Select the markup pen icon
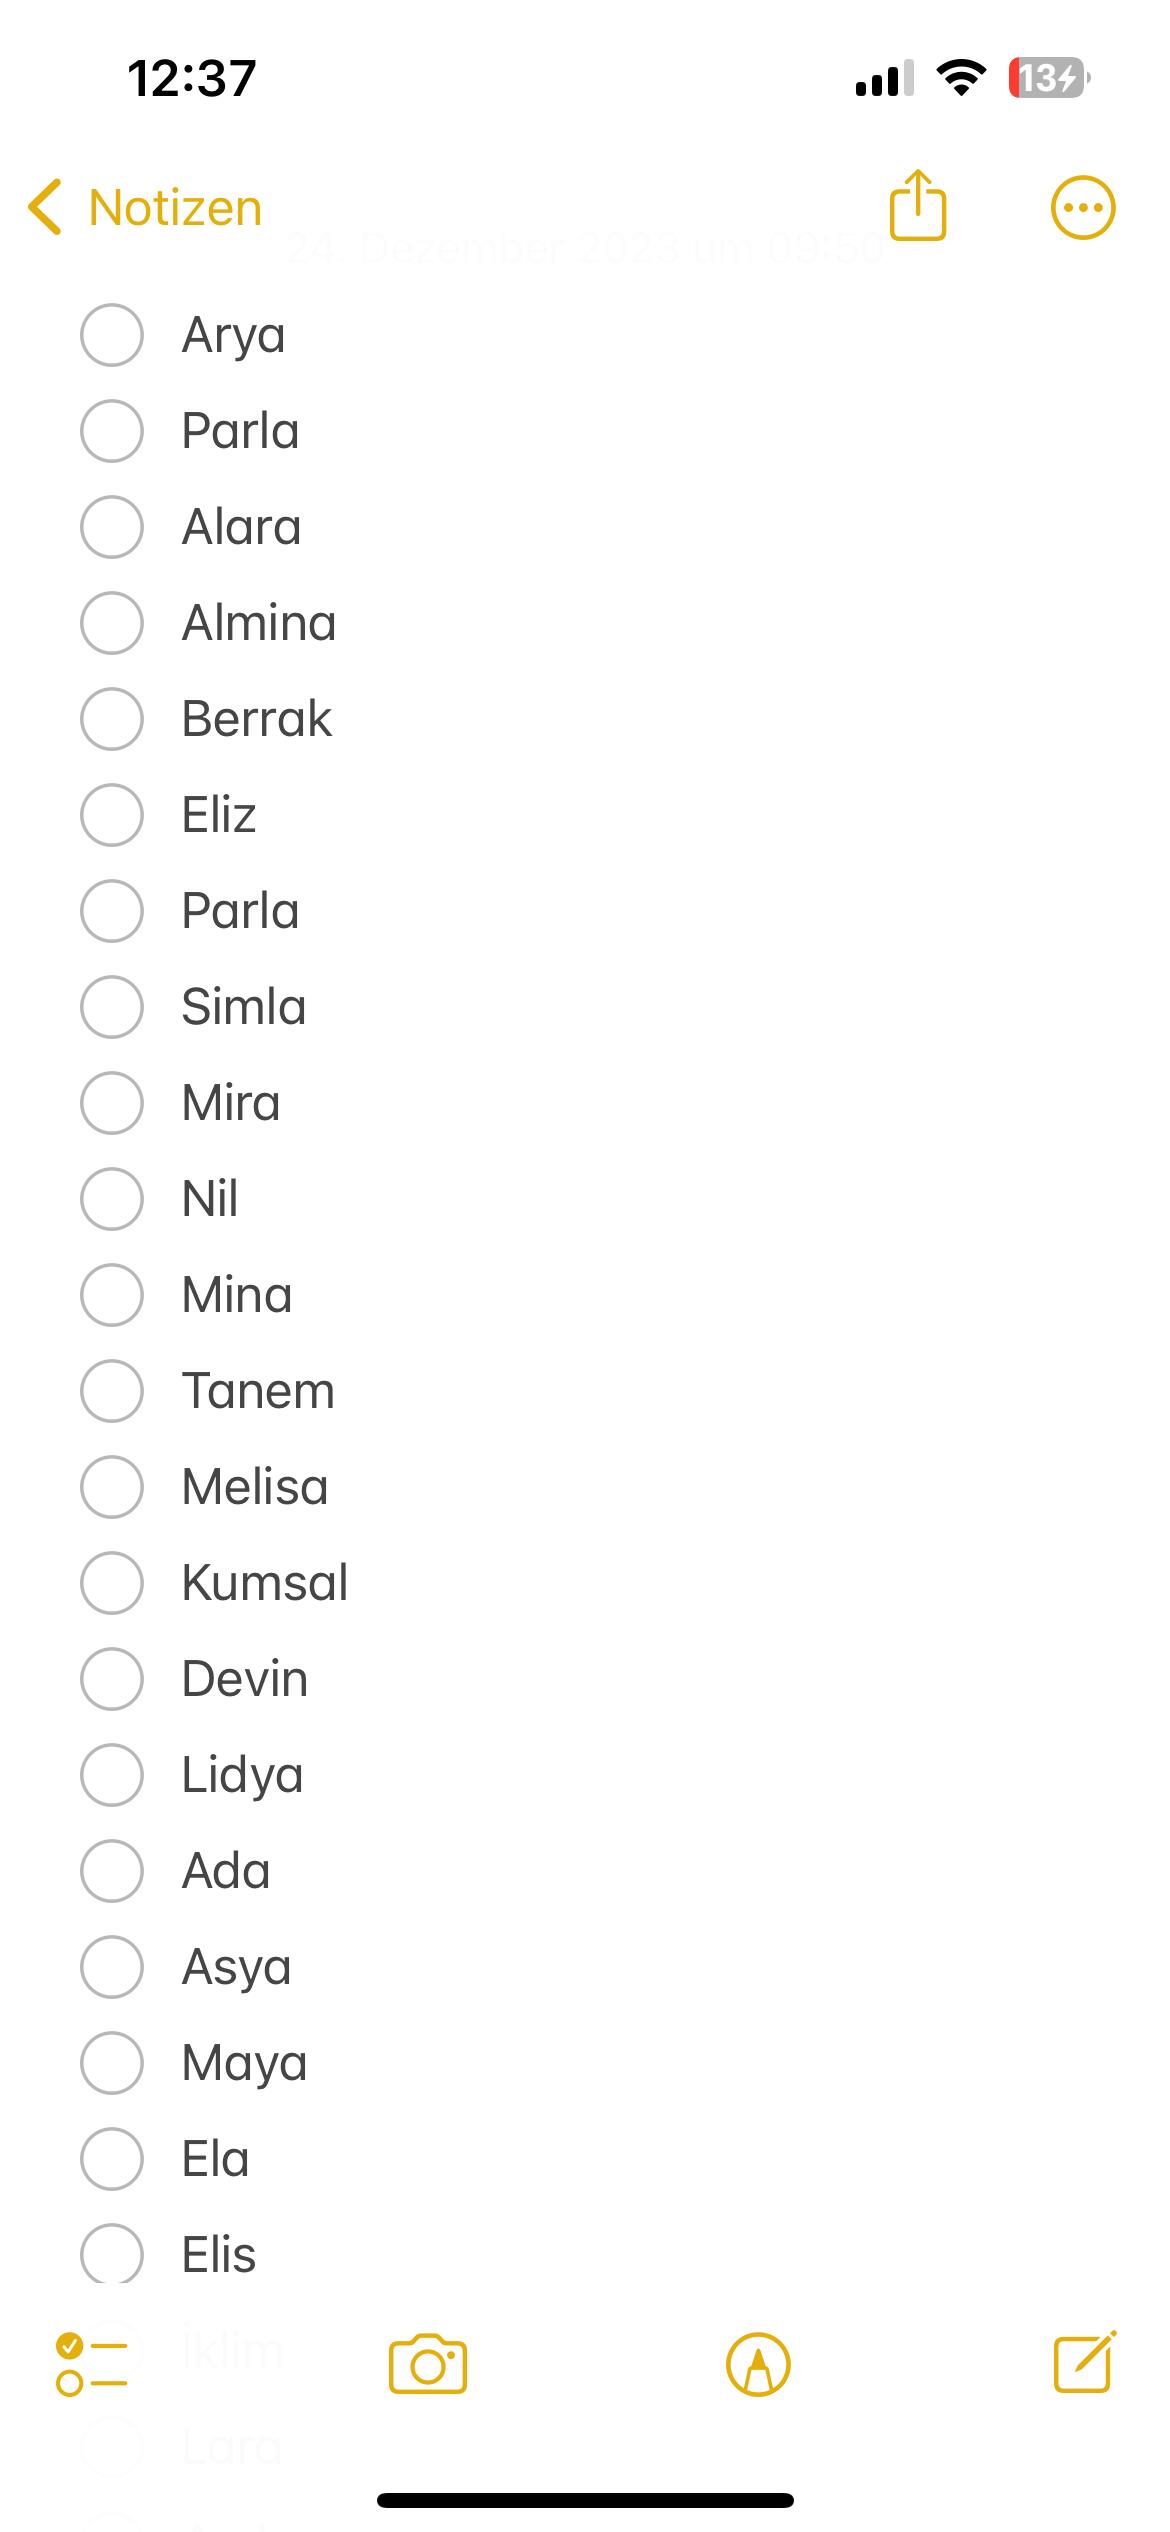 758,2365
